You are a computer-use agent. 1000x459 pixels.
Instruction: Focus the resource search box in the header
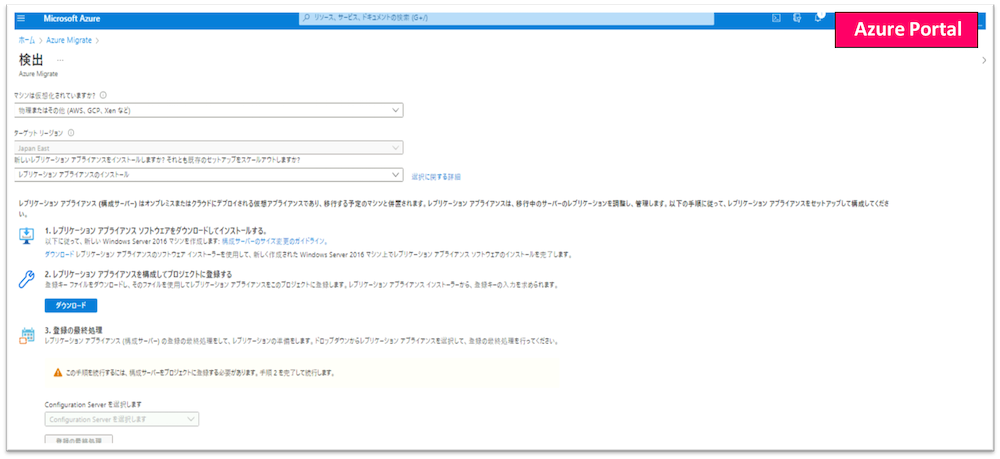click(507, 18)
